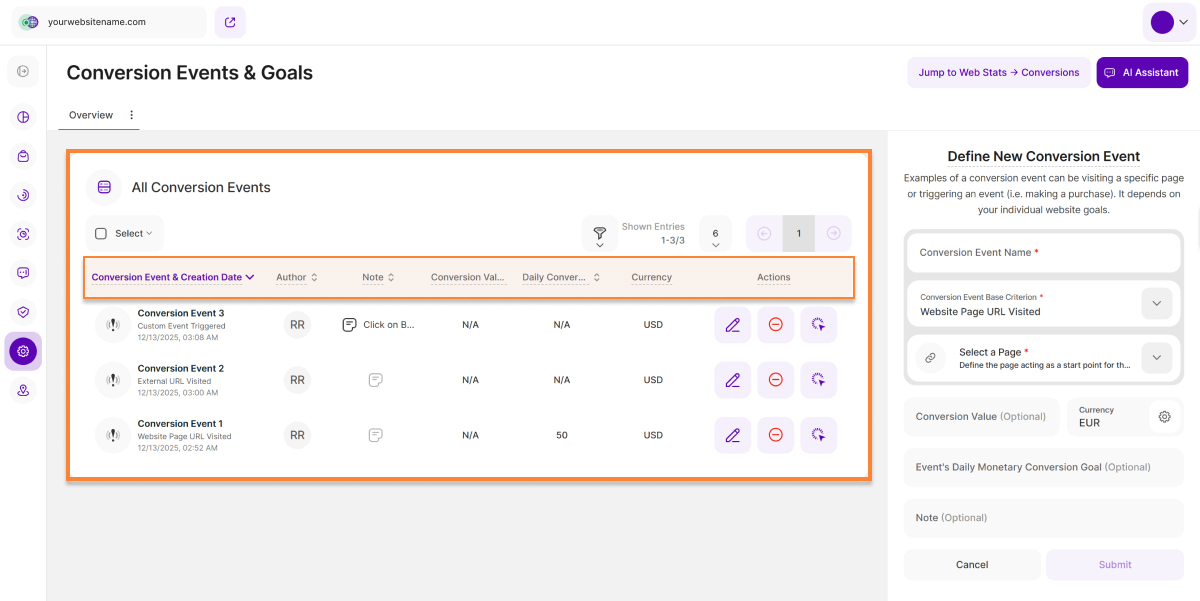Viewport: 1200px width, 601px height.
Task: Click the Cancel button
Action: coord(971,565)
